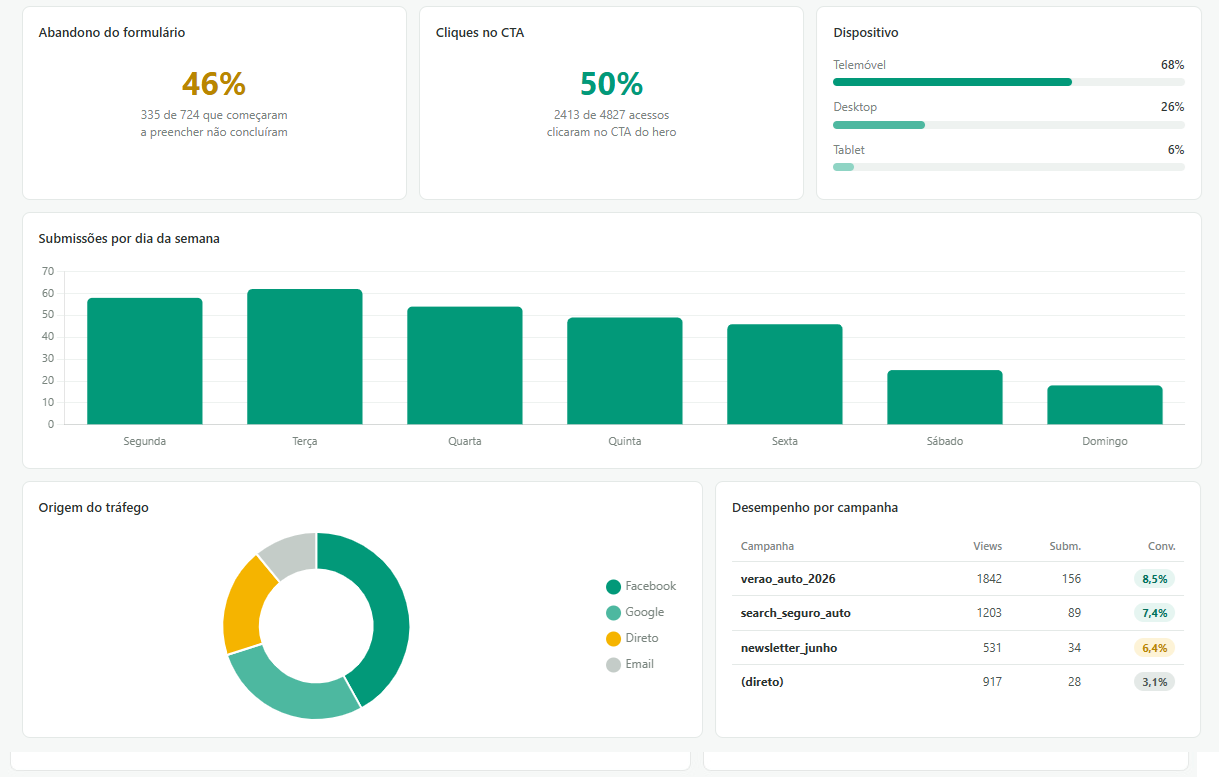The height and width of the screenshot is (777, 1219).
Task: Click the "68%" Telemóvel percentage
Action: 1173,64
